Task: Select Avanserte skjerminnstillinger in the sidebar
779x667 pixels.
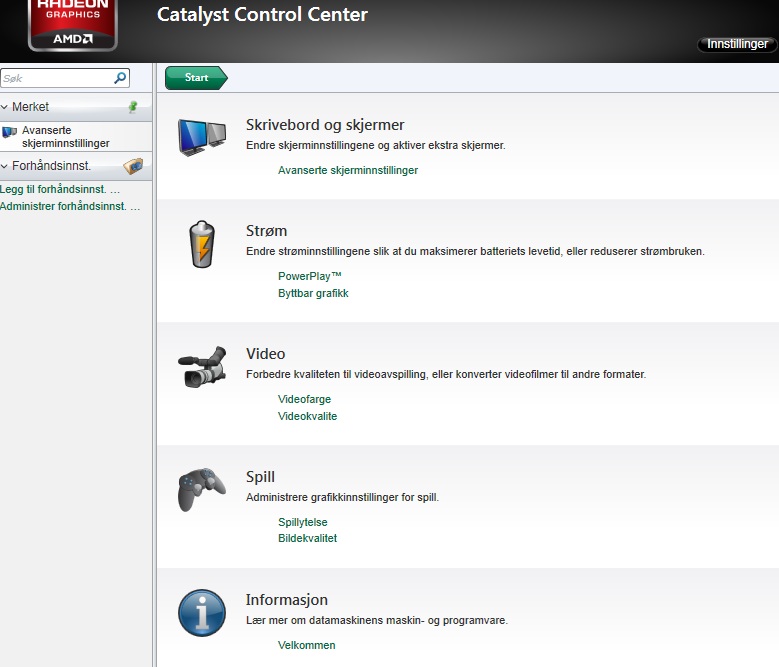Action: point(76,137)
